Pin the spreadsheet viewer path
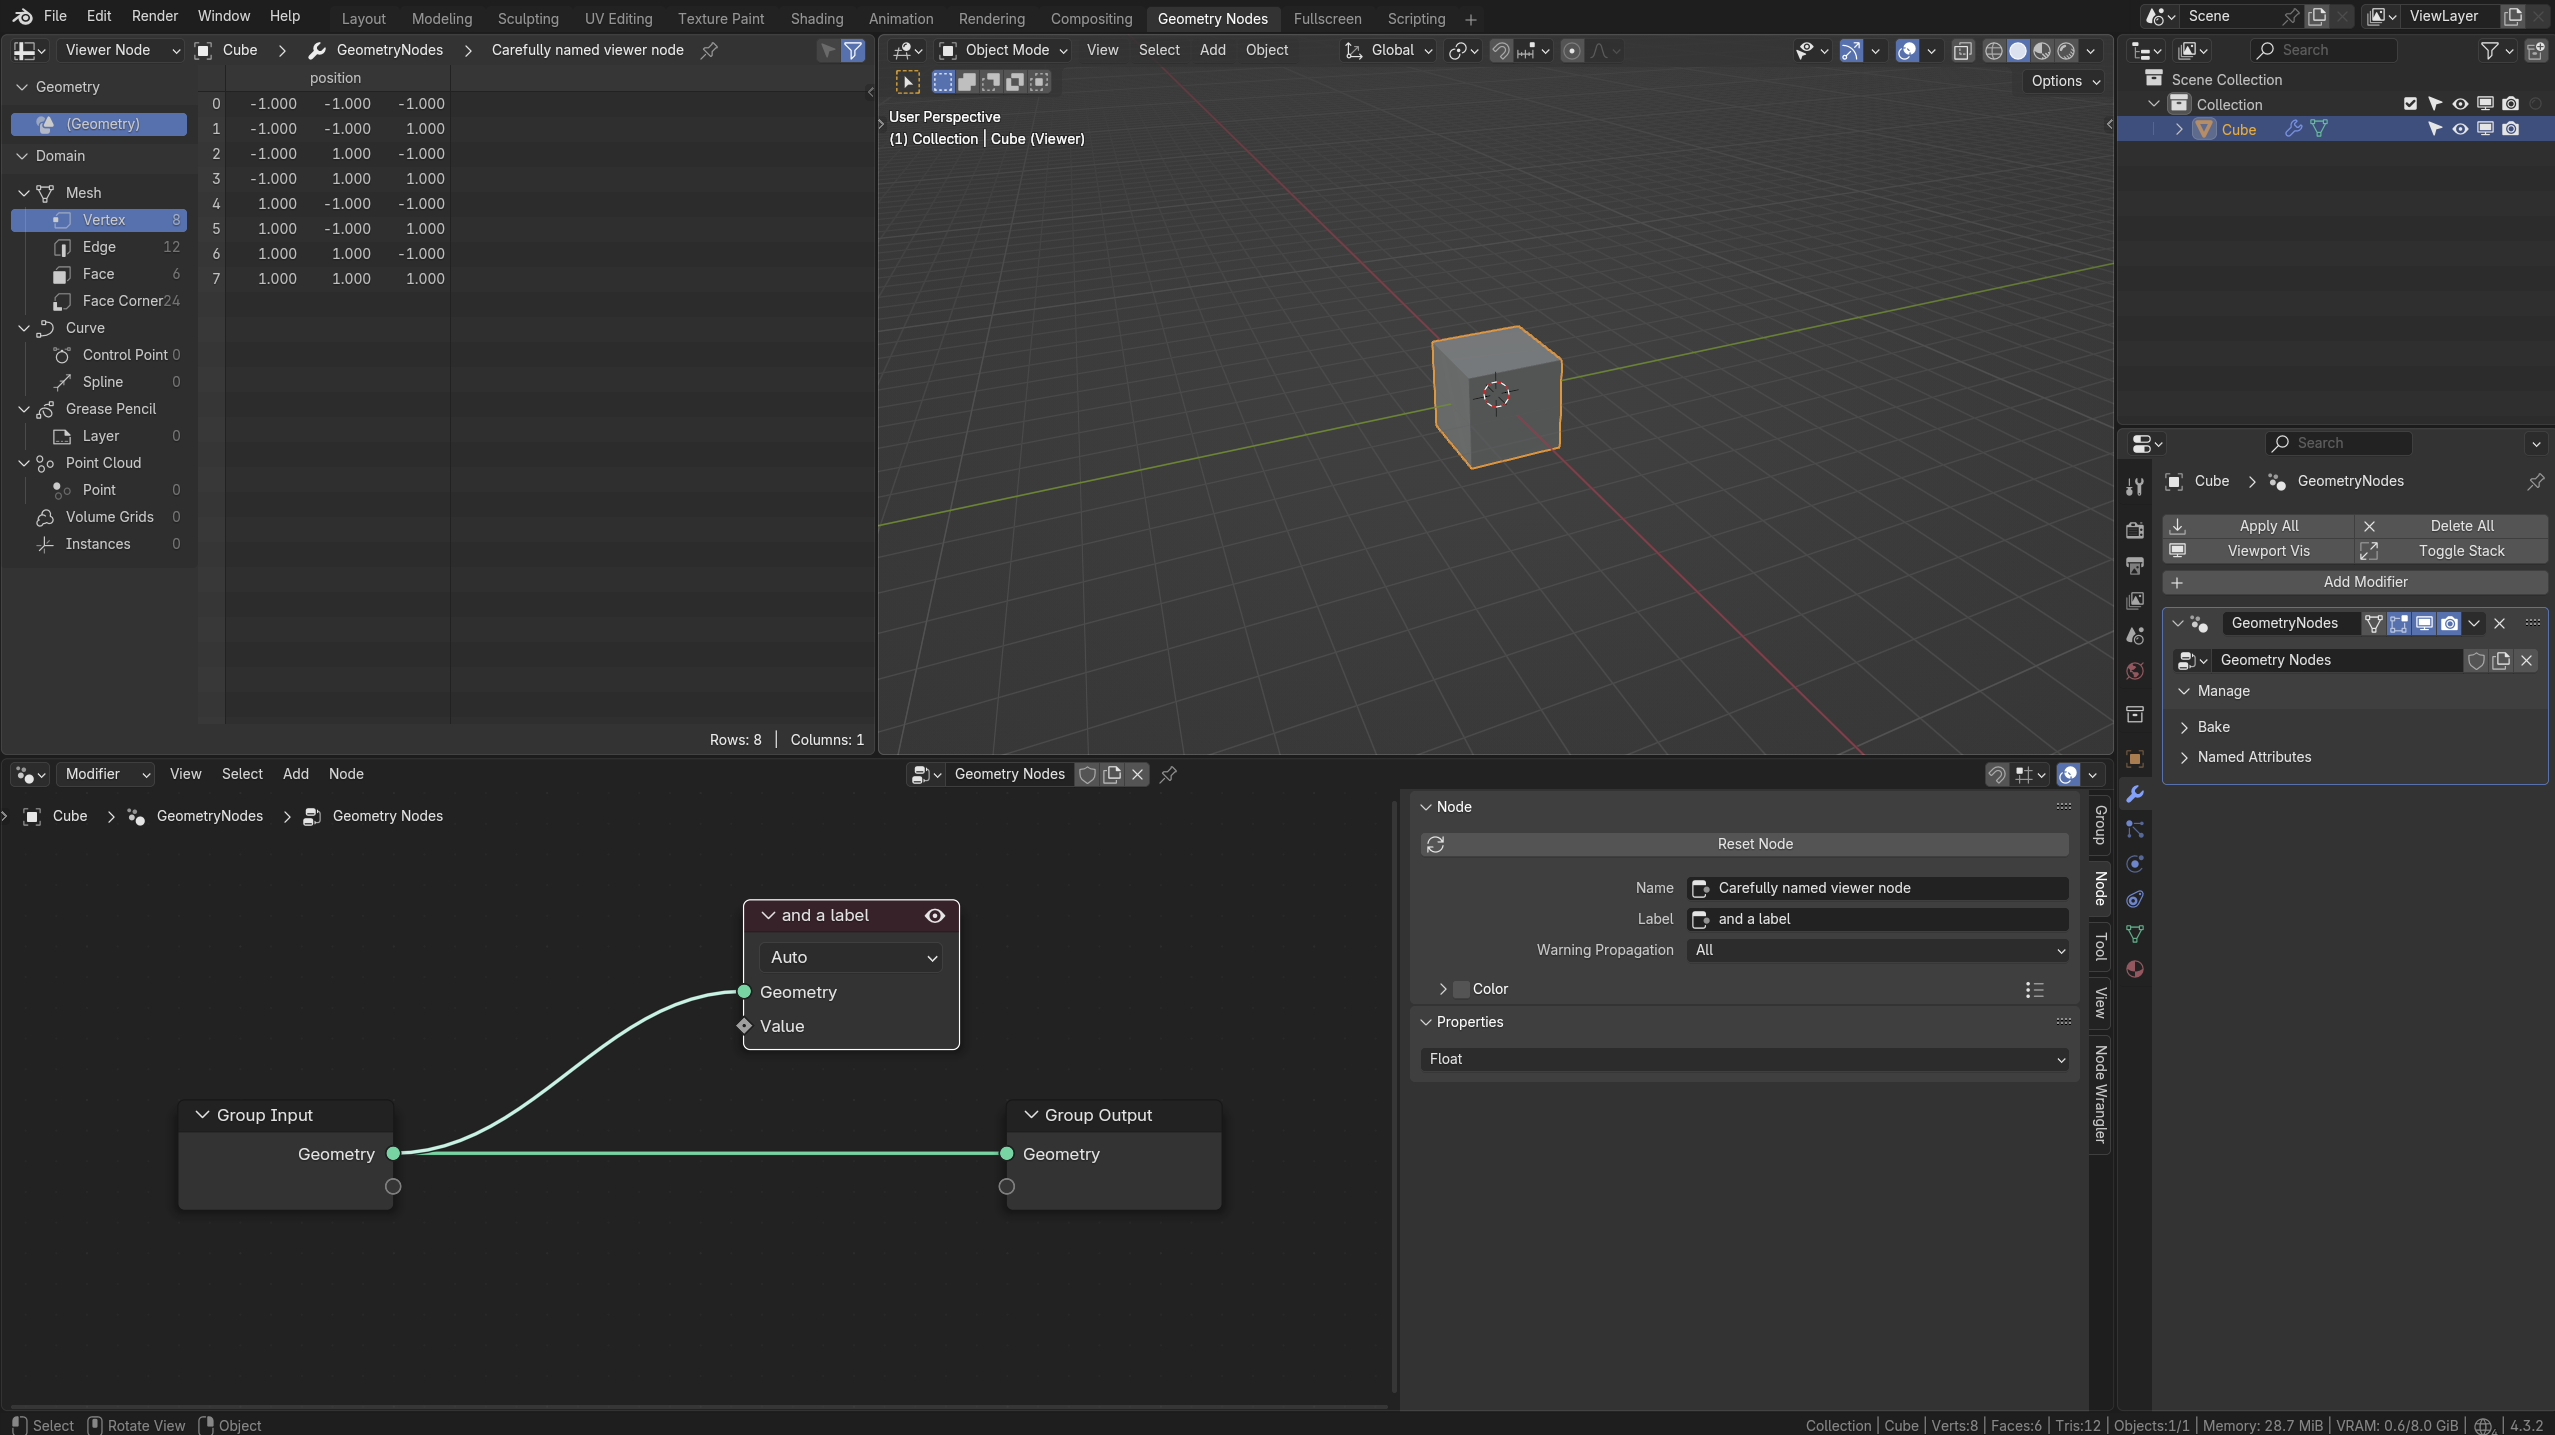This screenshot has width=2555, height=1435. [709, 50]
